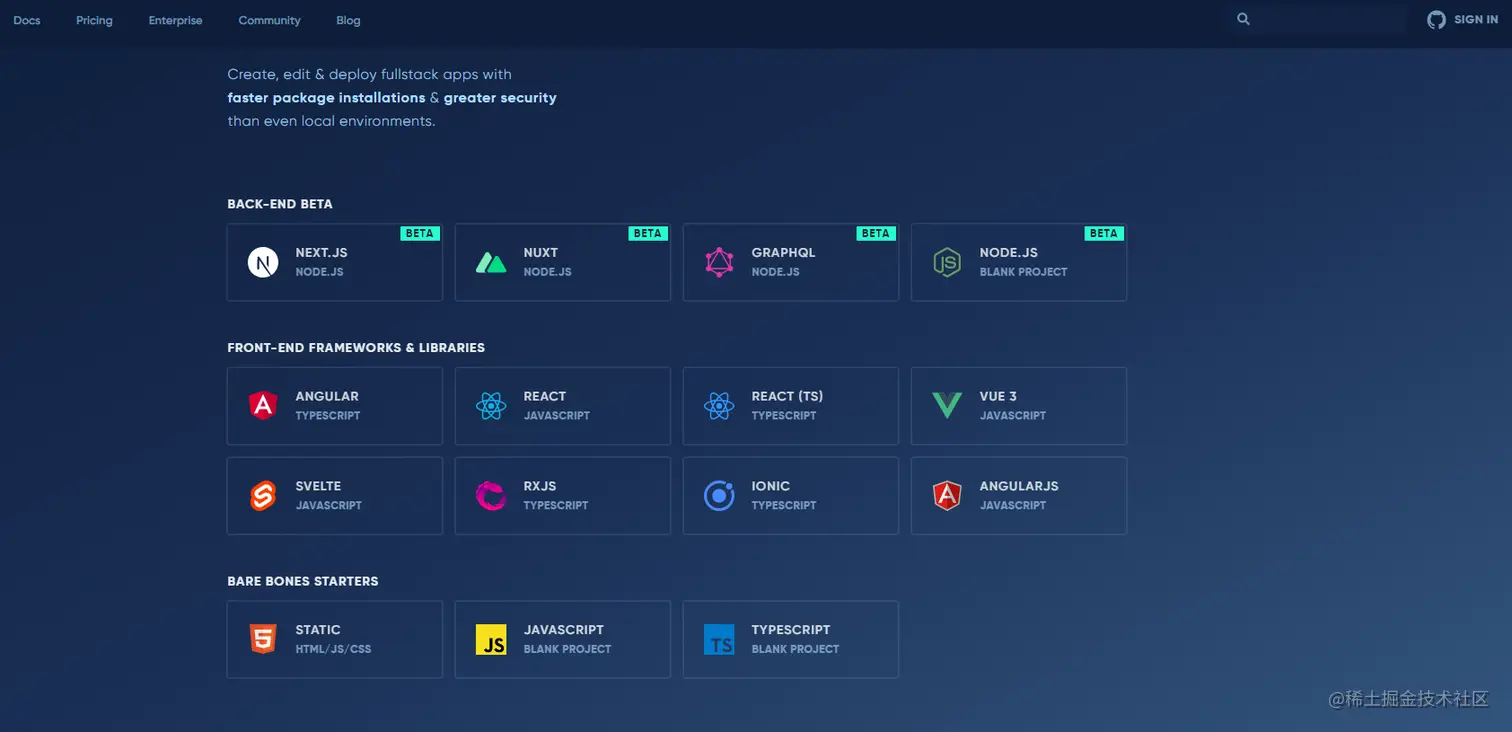
Task: Click 'greater security' bold text
Action: click(500, 98)
